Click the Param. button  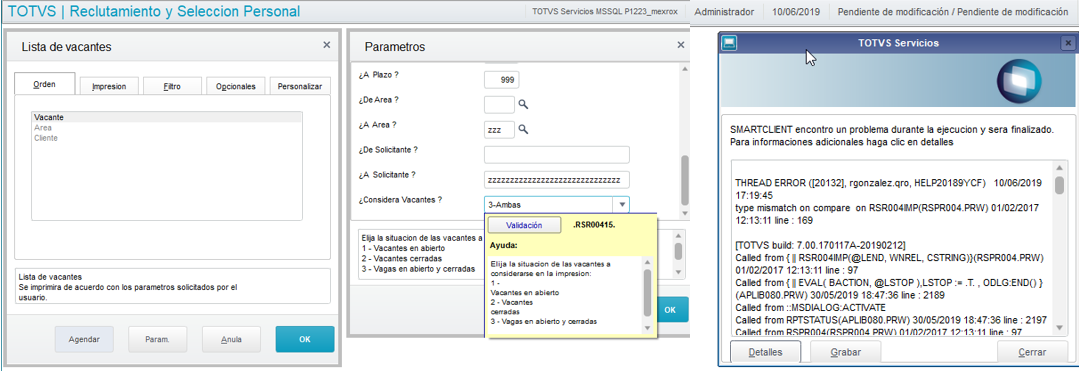pos(158,339)
